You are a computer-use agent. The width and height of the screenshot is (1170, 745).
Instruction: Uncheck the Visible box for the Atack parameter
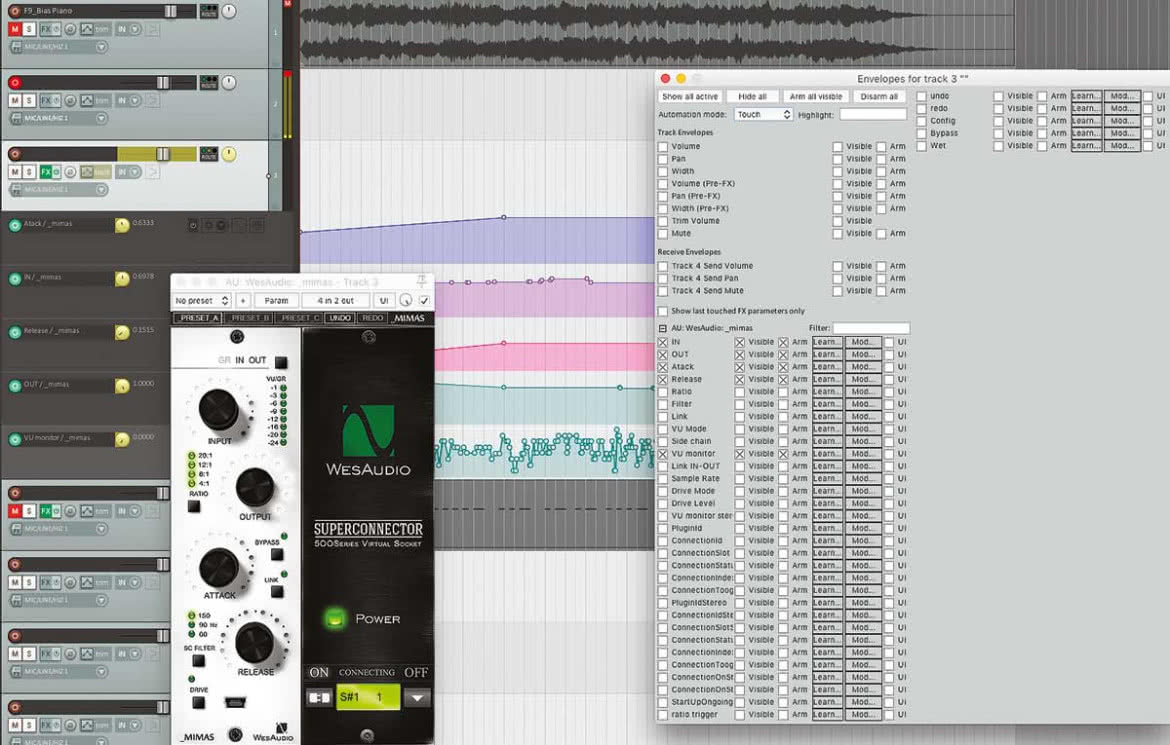[x=739, y=367]
